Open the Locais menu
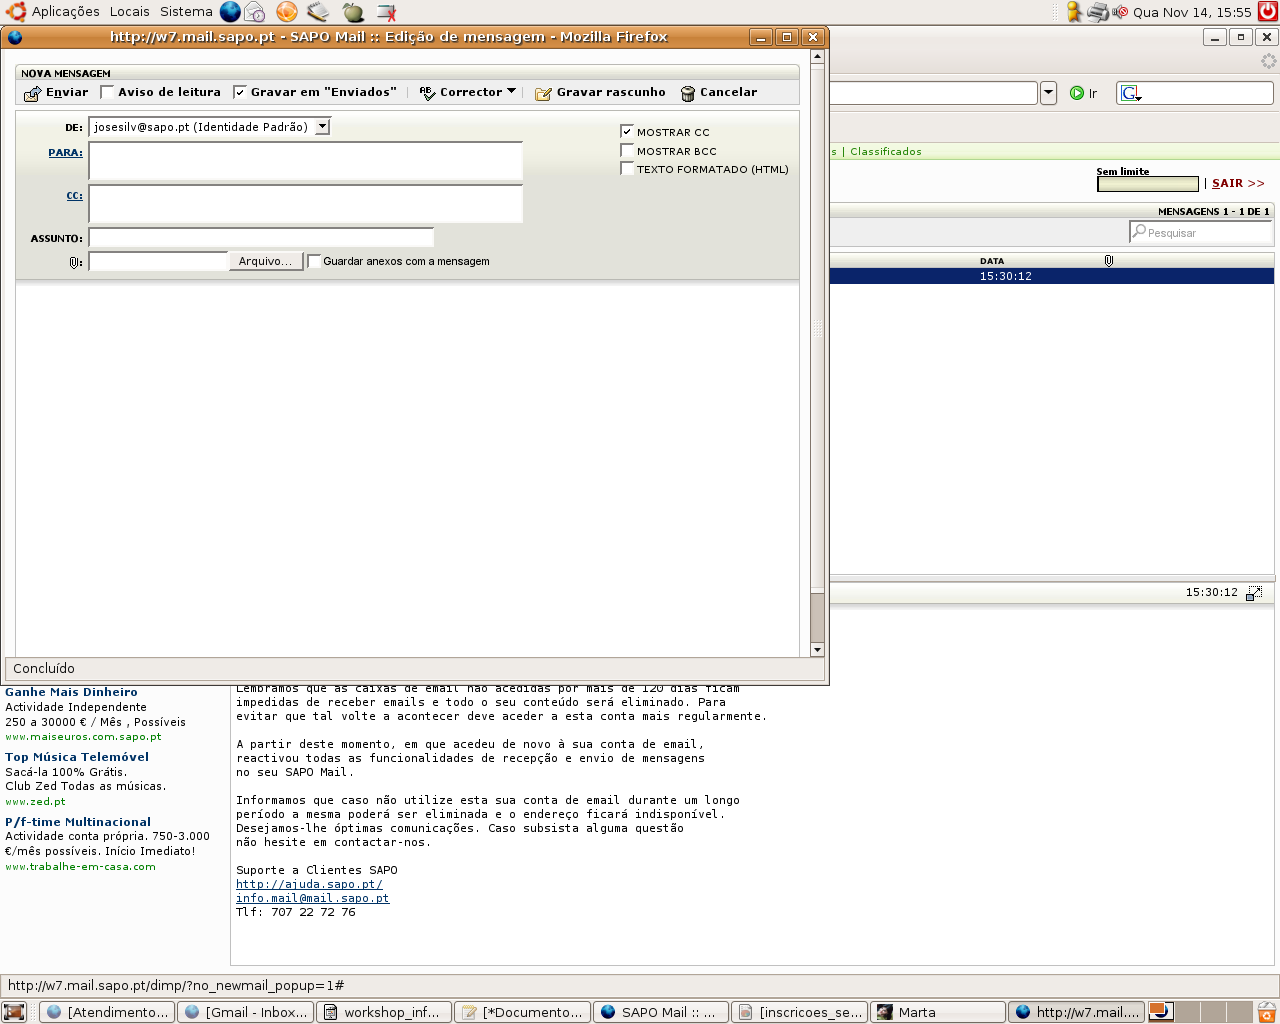 130,12
